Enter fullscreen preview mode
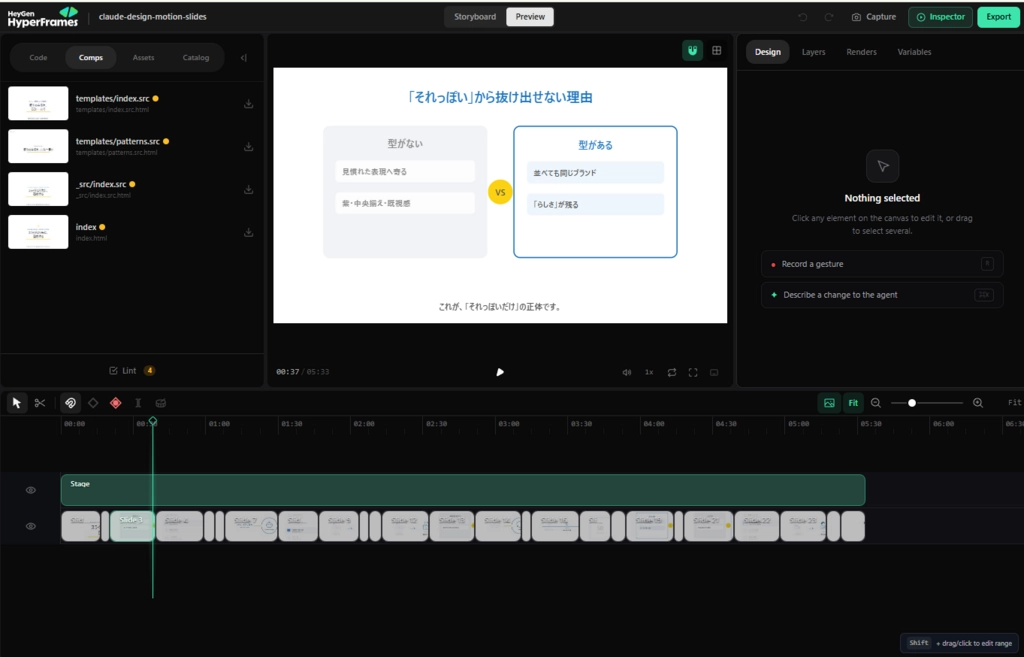Image resolution: width=1024 pixels, height=657 pixels. (x=693, y=372)
